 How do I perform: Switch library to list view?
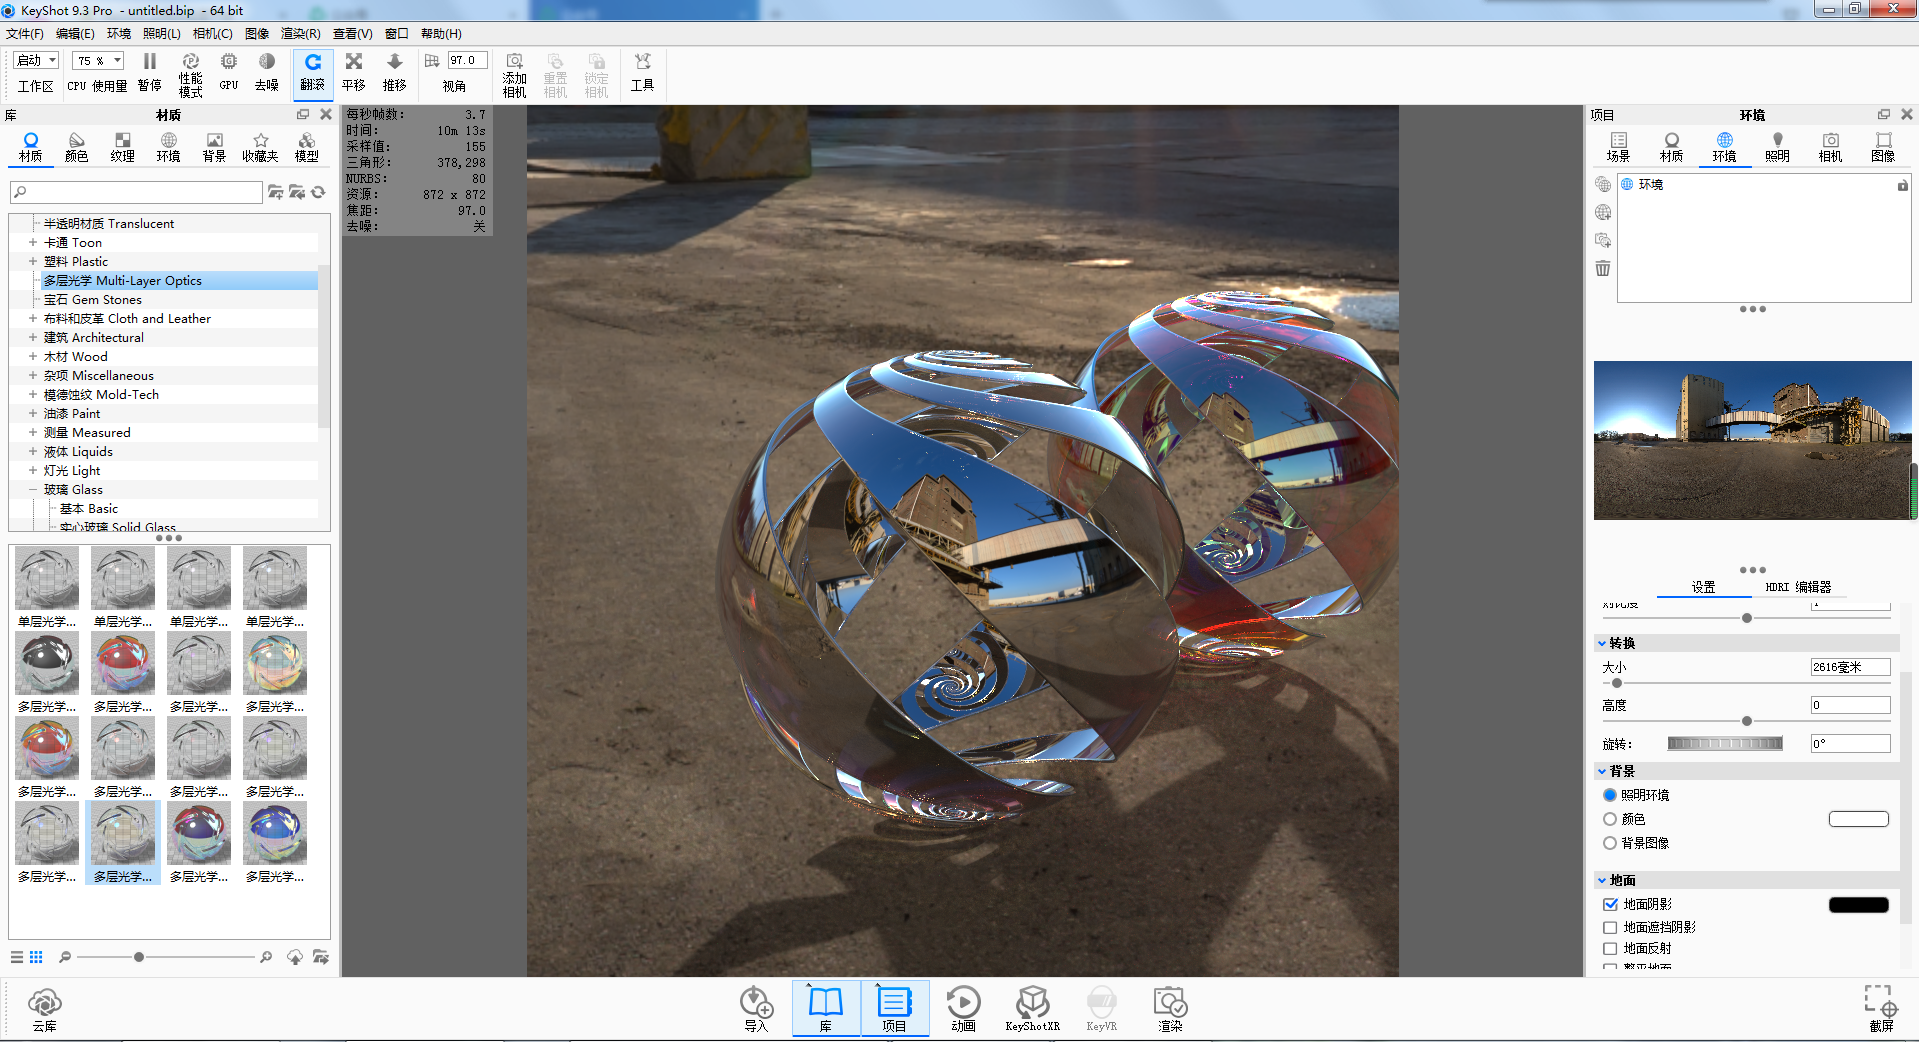point(17,957)
